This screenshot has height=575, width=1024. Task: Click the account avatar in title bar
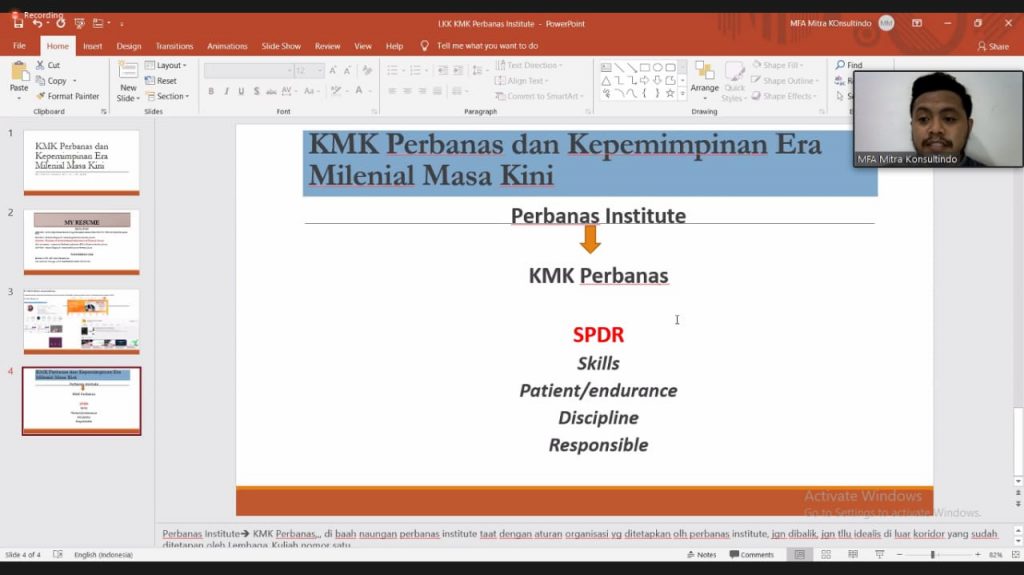tap(886, 23)
